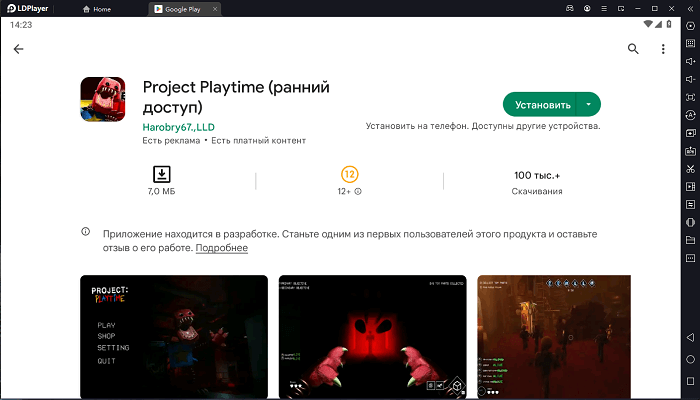This screenshot has width=700, height=400.
Task: Click the 7,0 МБ size text
Action: click(162, 192)
